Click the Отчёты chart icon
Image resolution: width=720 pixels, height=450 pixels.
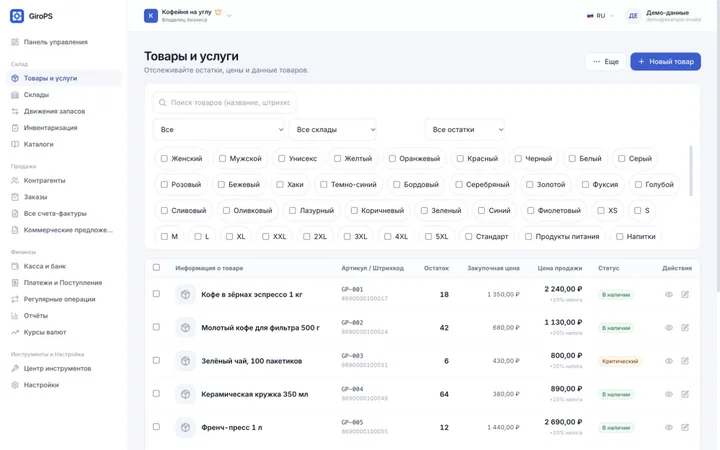tap(15, 316)
